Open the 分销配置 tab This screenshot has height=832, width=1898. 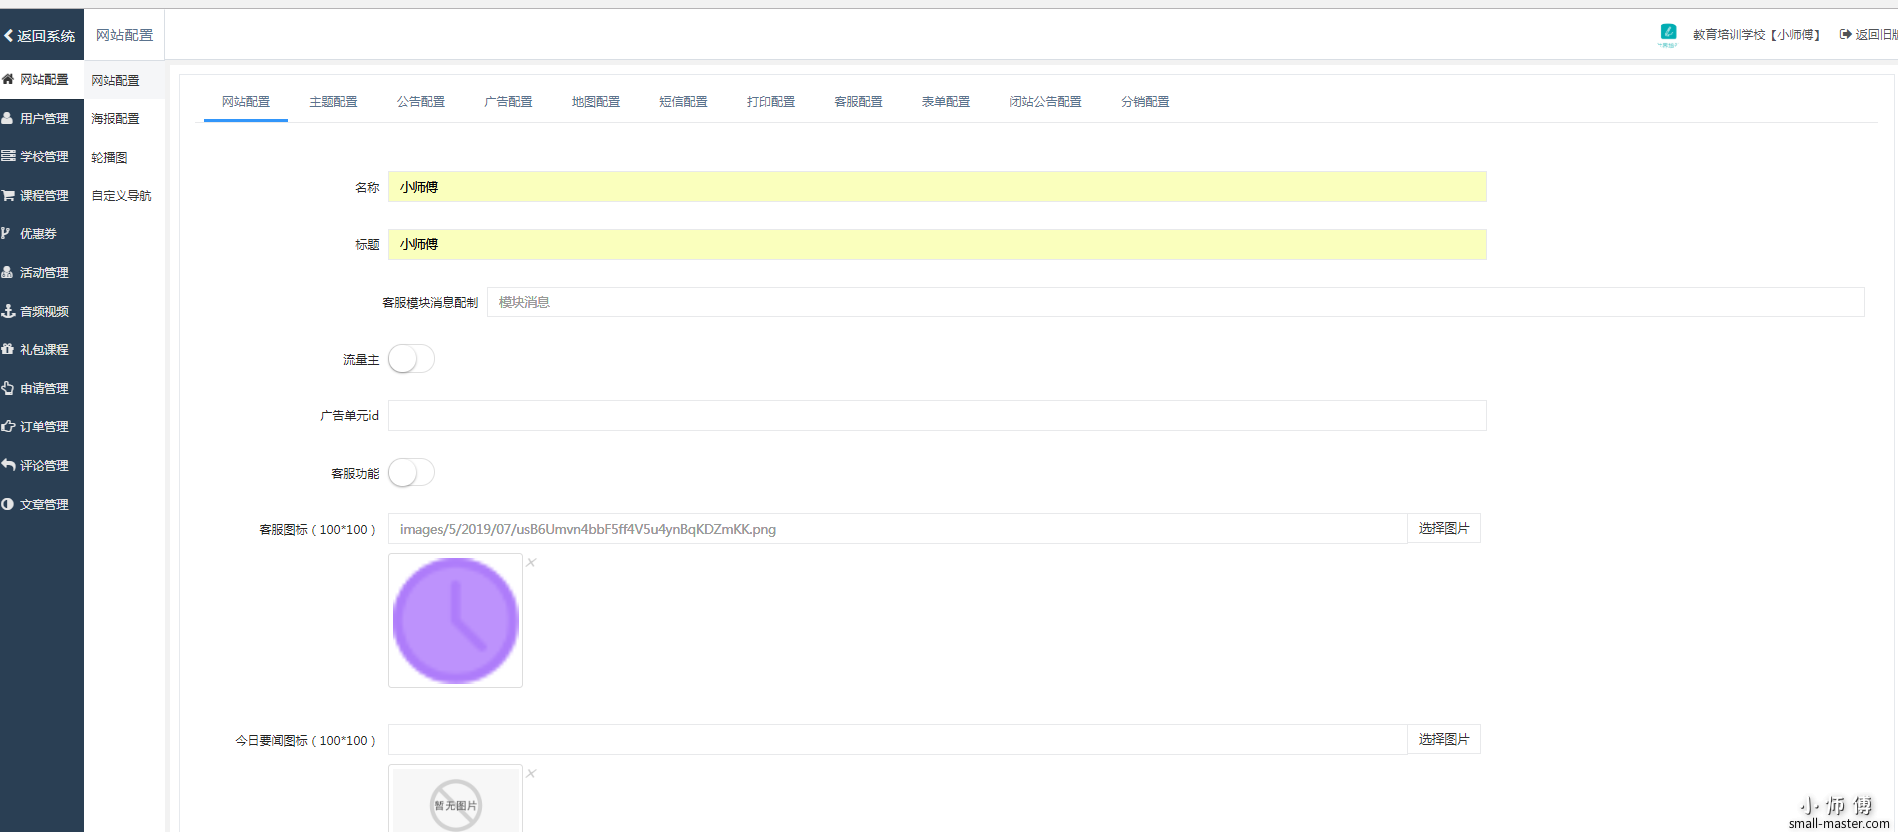coord(1145,102)
